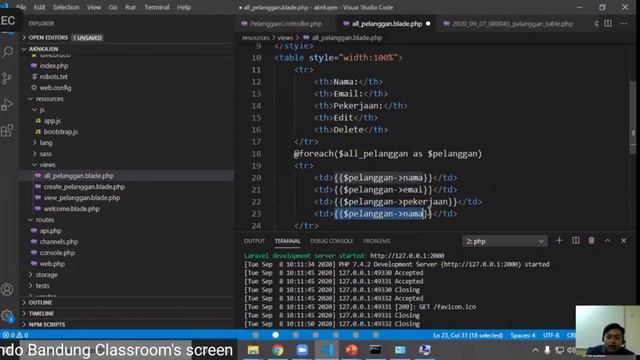
Task: Collapse the routes folder
Action: click(x=45, y=220)
